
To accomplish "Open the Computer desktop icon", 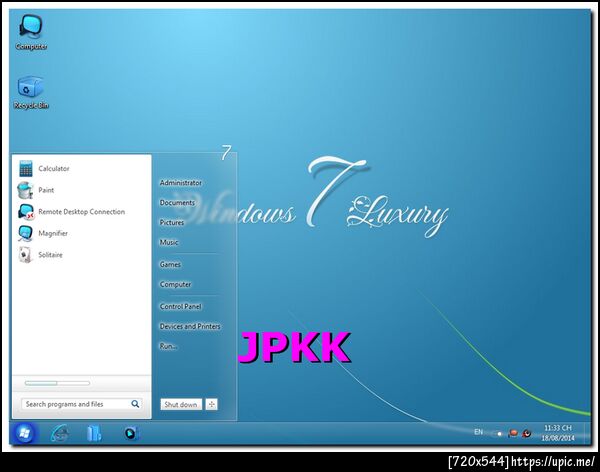I will 31,32.
